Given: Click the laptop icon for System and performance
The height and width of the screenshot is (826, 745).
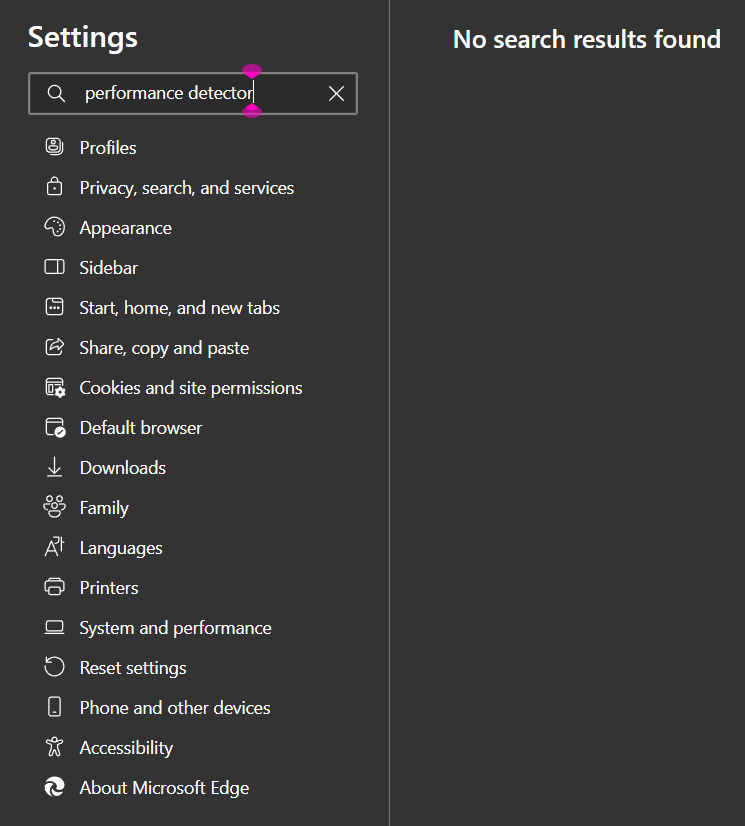Looking at the screenshot, I should [54, 627].
